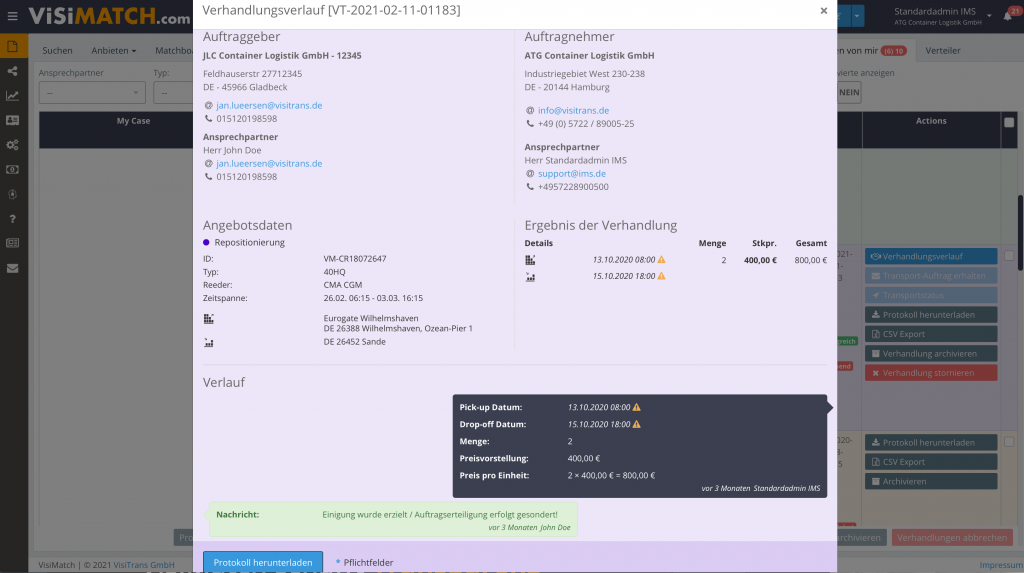1024x573 pixels.
Task: Click Verhandlungen abbrechen button
Action: [952, 538]
